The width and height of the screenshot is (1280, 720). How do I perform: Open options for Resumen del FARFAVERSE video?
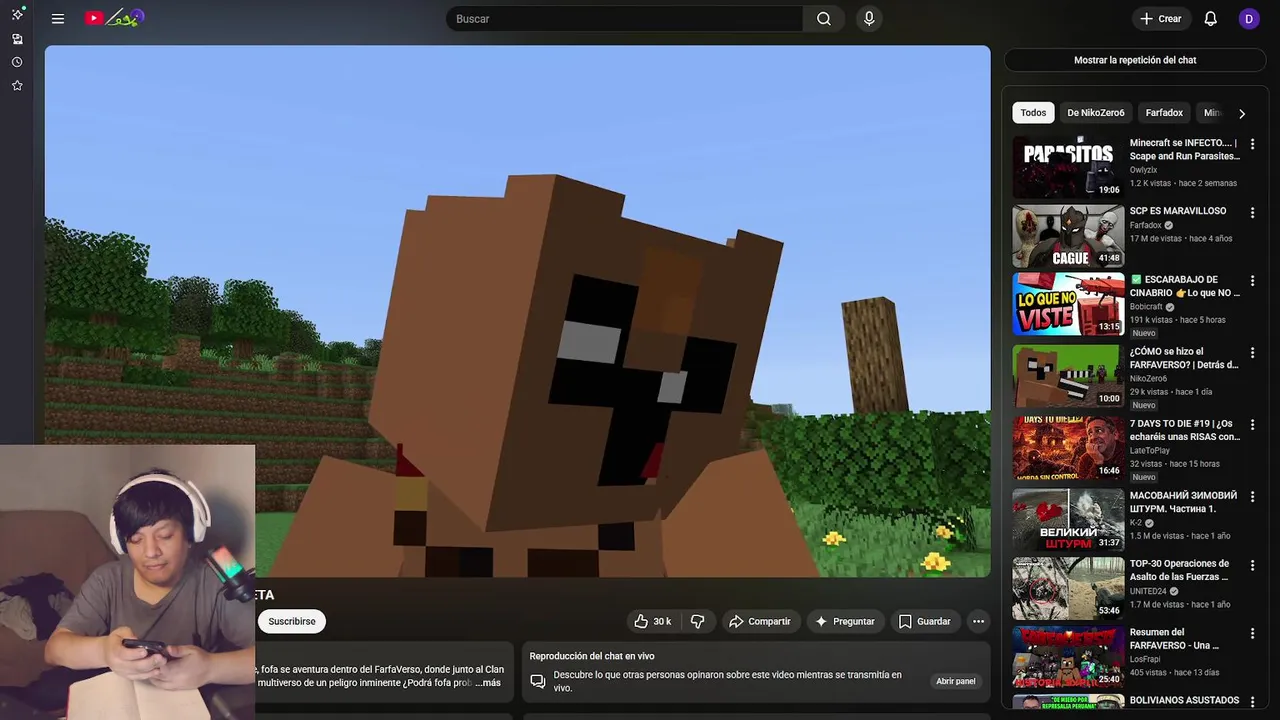[x=1252, y=633]
